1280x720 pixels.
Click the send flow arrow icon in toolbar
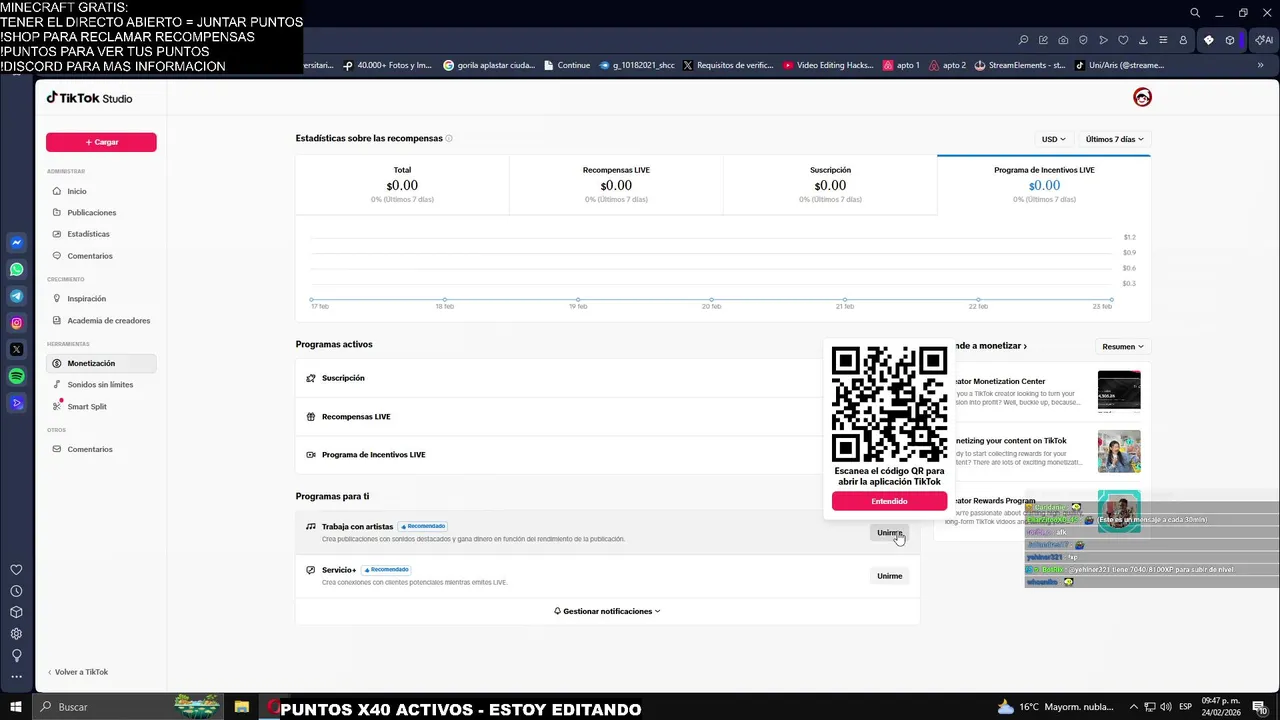(1103, 40)
